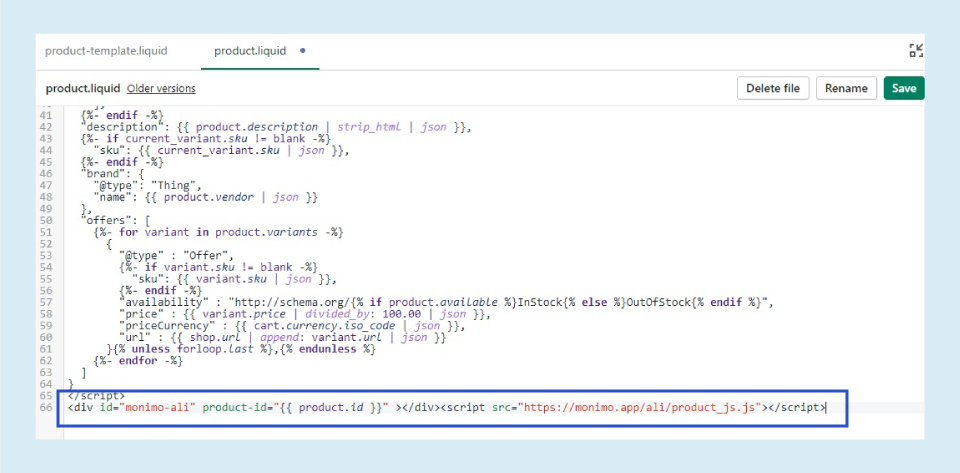Click the "monimo-ali" id string
Viewport: 960px width, 473px height.
tap(146, 407)
